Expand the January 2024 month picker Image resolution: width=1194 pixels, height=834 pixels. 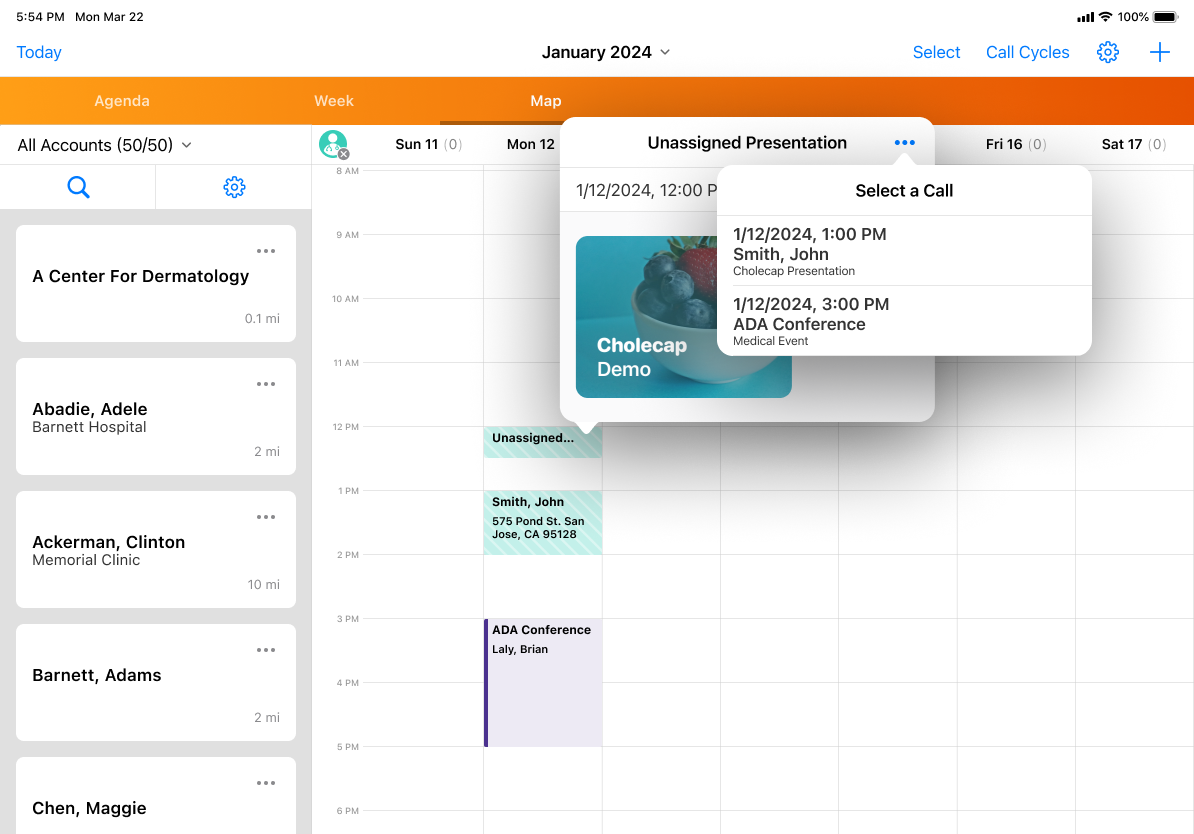(606, 53)
